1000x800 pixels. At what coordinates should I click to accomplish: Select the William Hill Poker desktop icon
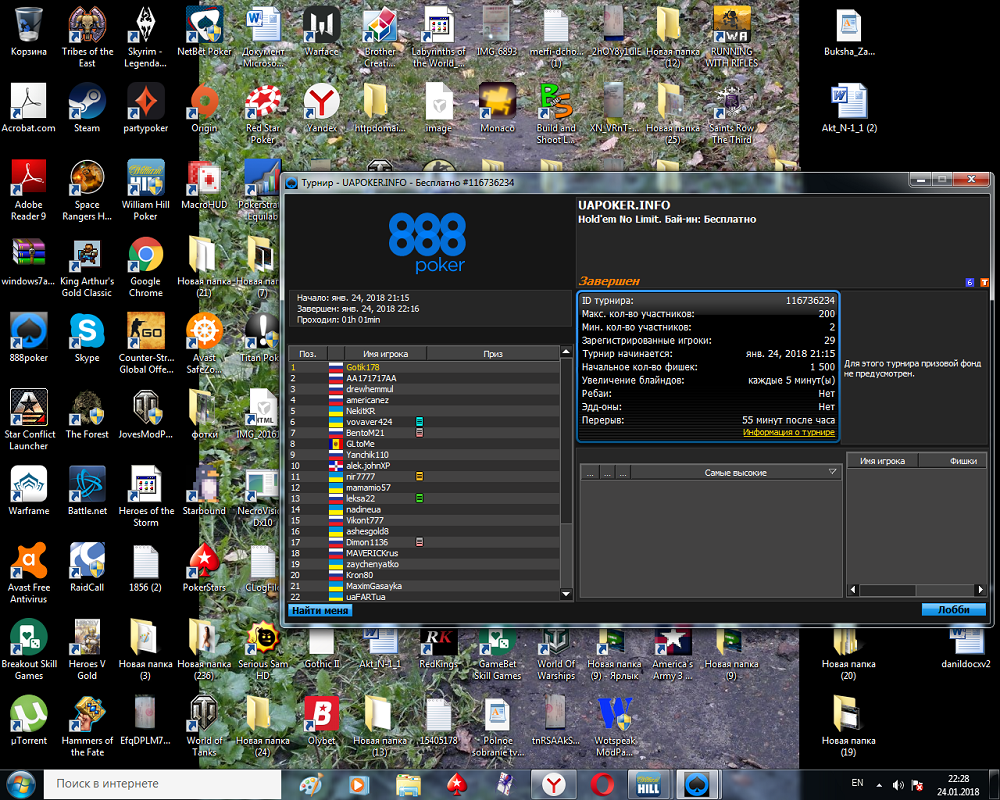pos(145,191)
